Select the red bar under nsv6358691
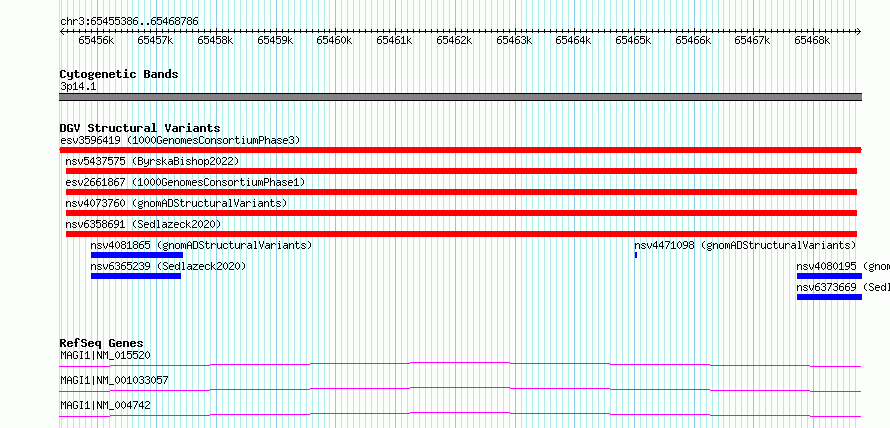Image resolution: width=890 pixels, height=428 pixels. pyautogui.click(x=461, y=234)
